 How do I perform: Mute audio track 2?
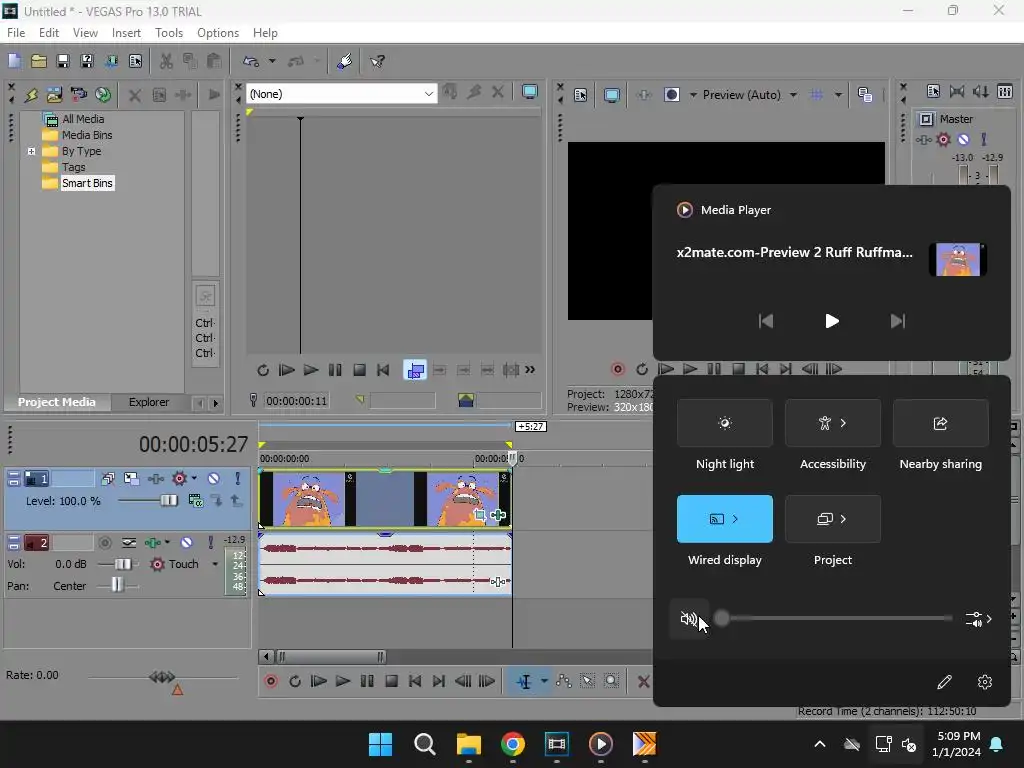tap(187, 542)
